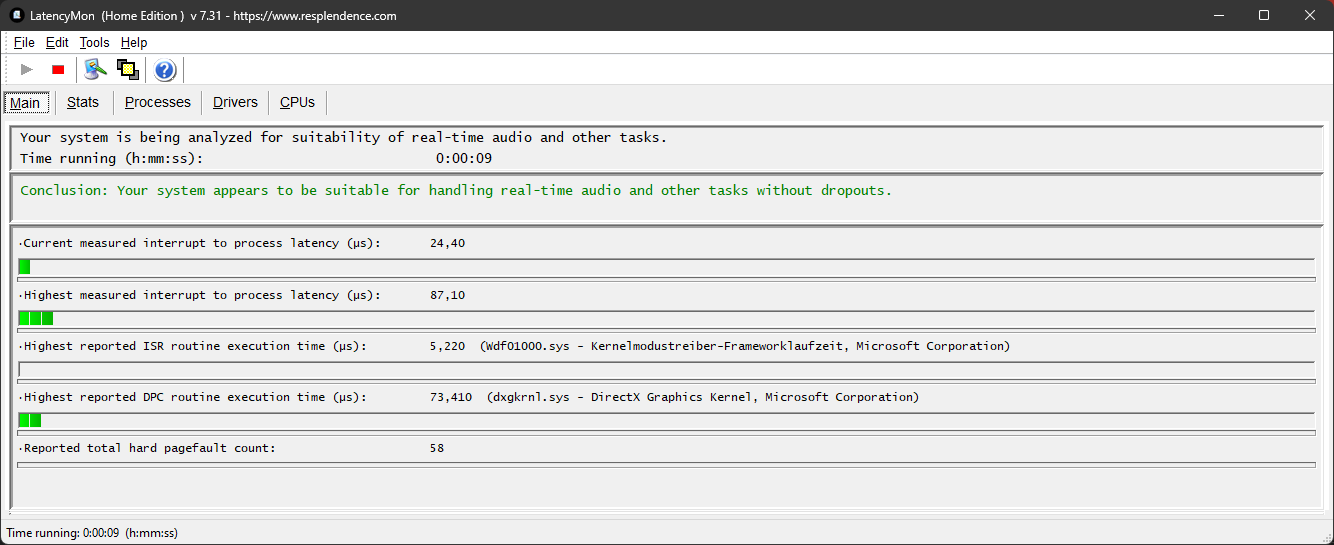Open the Tools menu
The image size is (1334, 545).
(94, 42)
